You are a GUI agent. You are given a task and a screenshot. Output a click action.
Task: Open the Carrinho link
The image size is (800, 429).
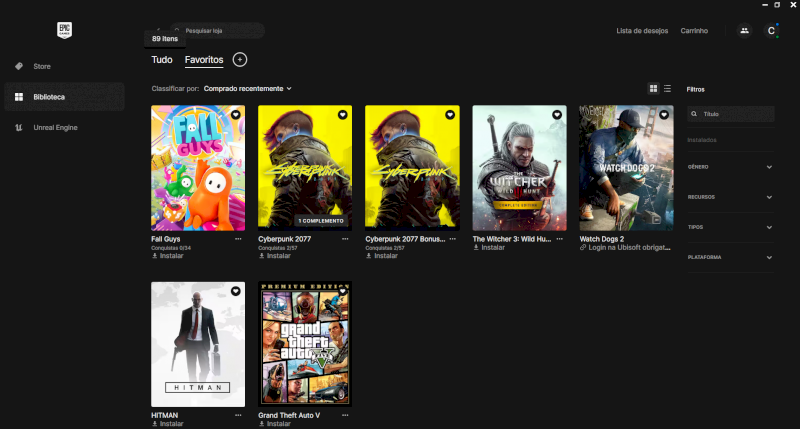coord(694,31)
